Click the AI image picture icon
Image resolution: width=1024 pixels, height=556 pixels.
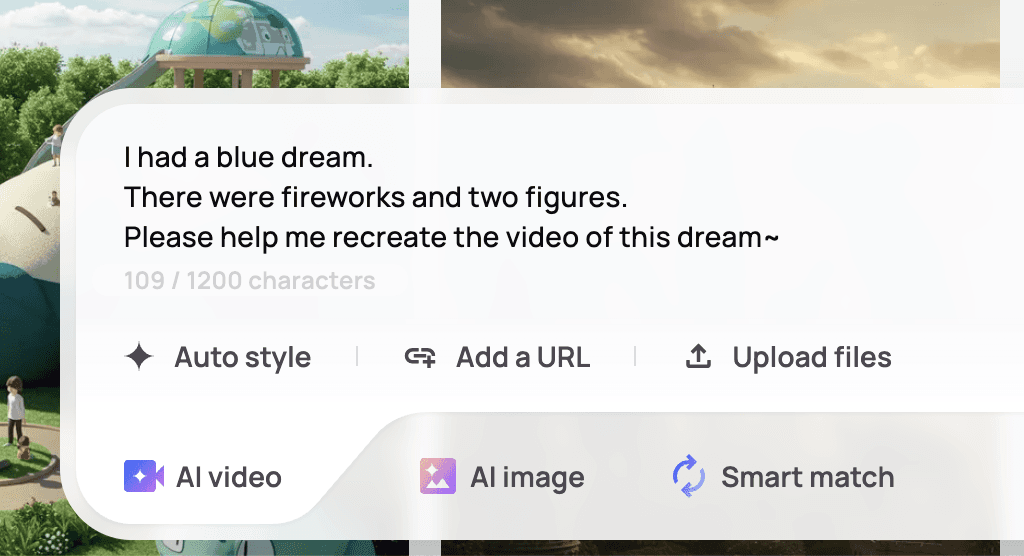pos(438,476)
